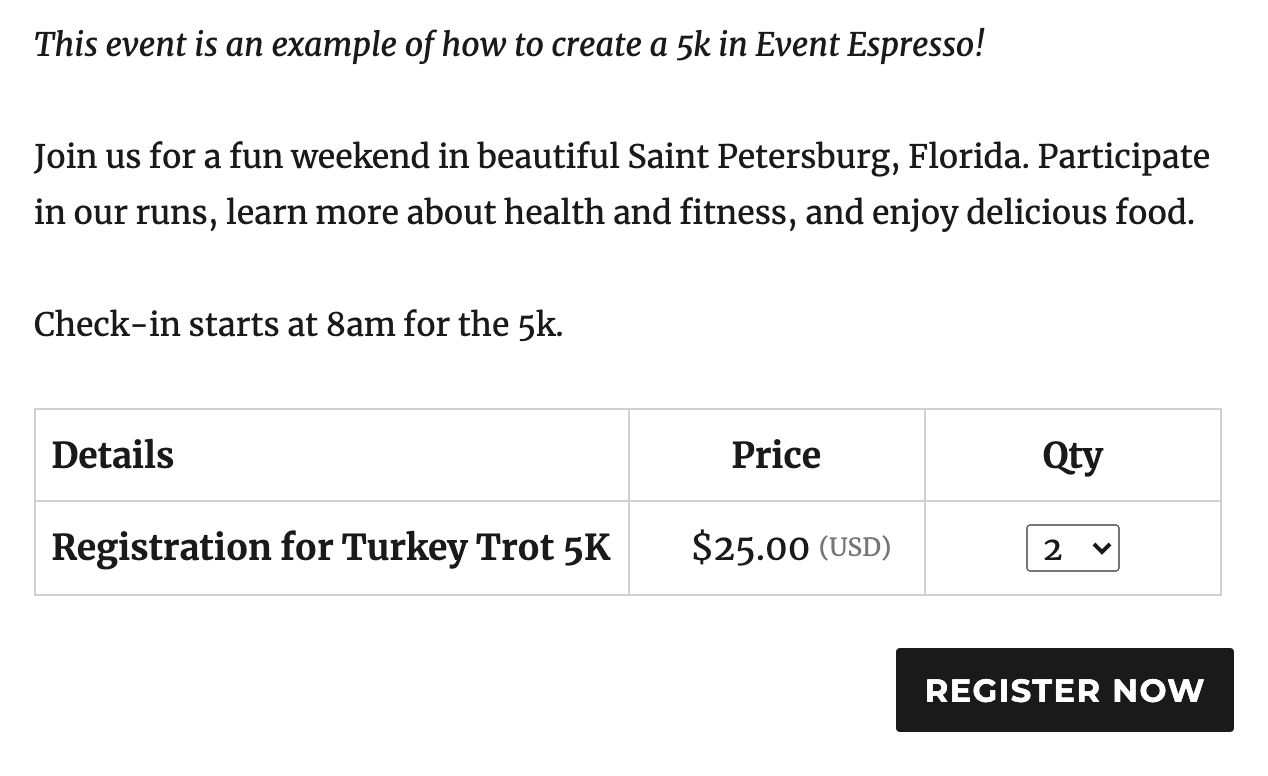Click the Event Espresso mention in the intro
The height and width of the screenshot is (776, 1268).
865,44
